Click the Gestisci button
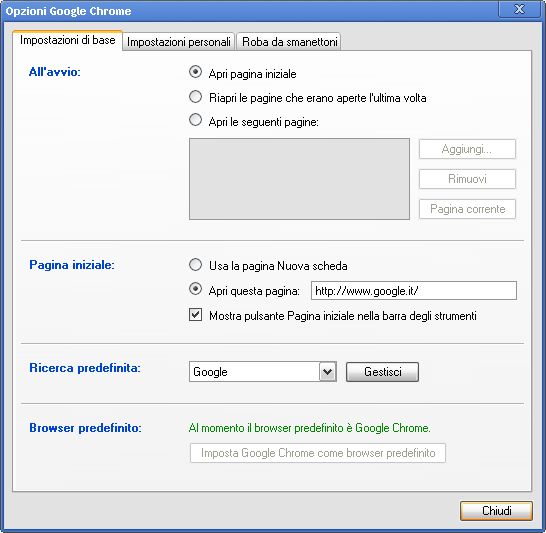546x533 pixels. pyautogui.click(x=382, y=372)
